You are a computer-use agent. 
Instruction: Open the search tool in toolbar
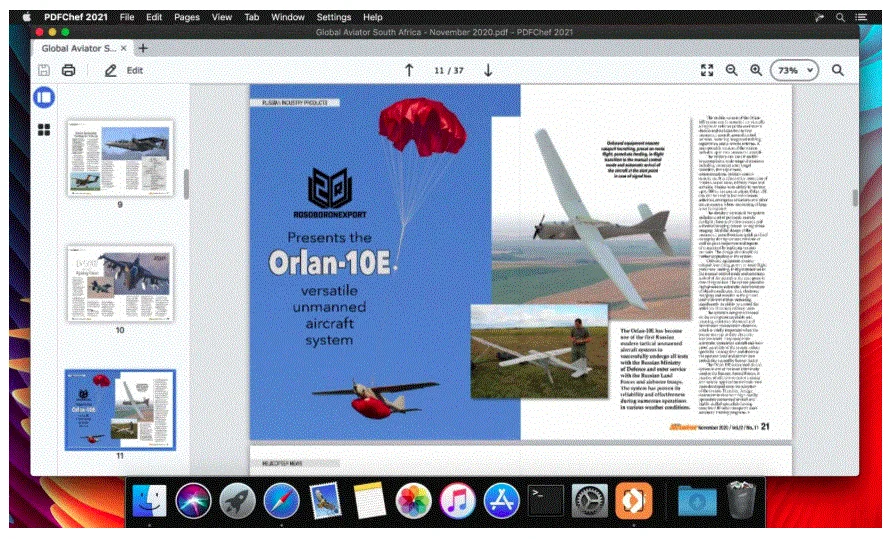coord(838,70)
